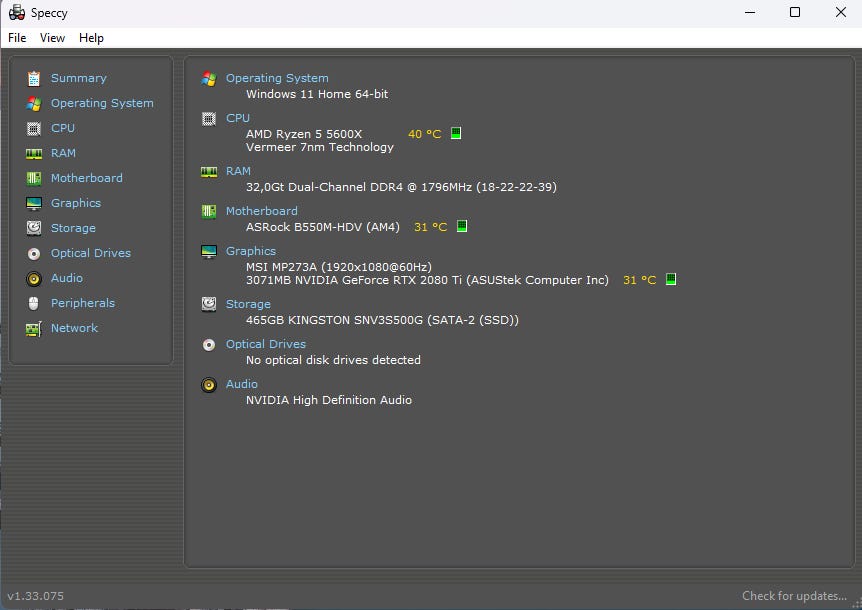Click the Motherboard icon in summary panel
The width and height of the screenshot is (862, 610).
(209, 212)
